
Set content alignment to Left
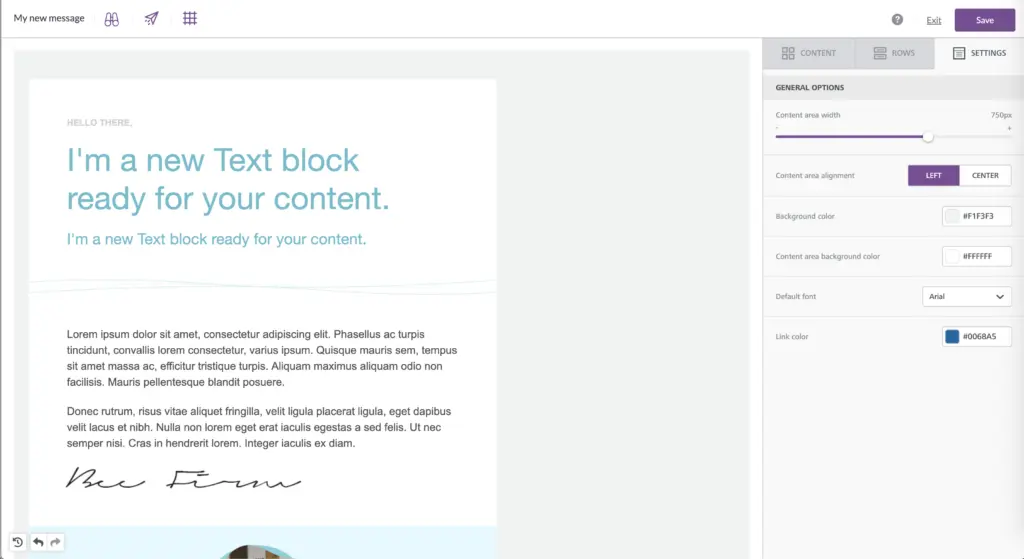pos(933,176)
